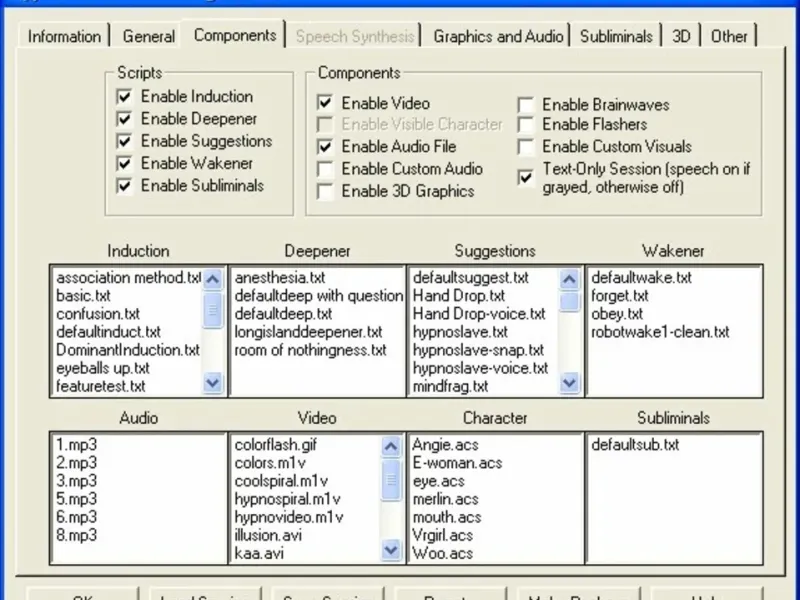Toggle Enable Subliminals checkbox
This screenshot has height=600, width=800.
click(124, 186)
